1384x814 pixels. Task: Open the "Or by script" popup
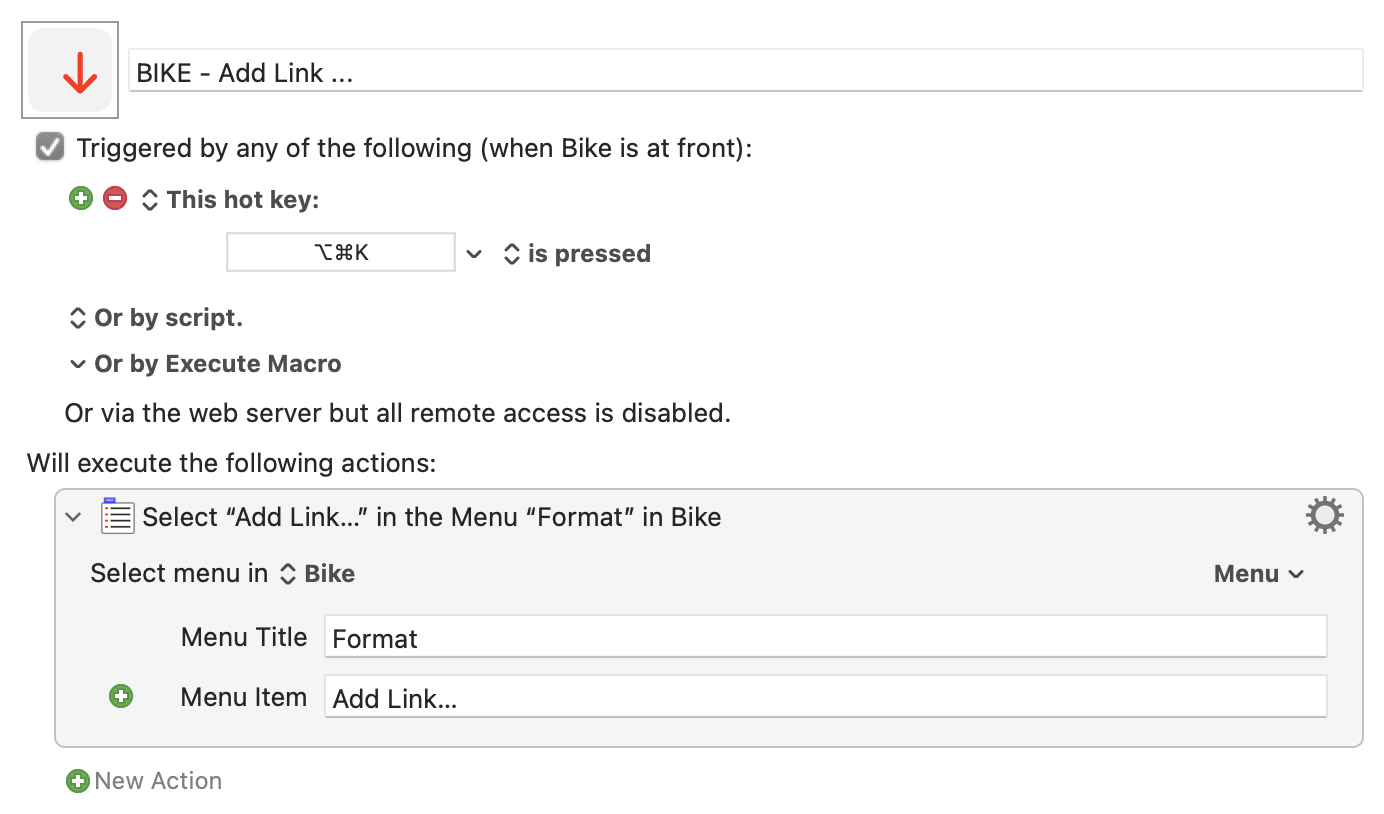point(155,318)
